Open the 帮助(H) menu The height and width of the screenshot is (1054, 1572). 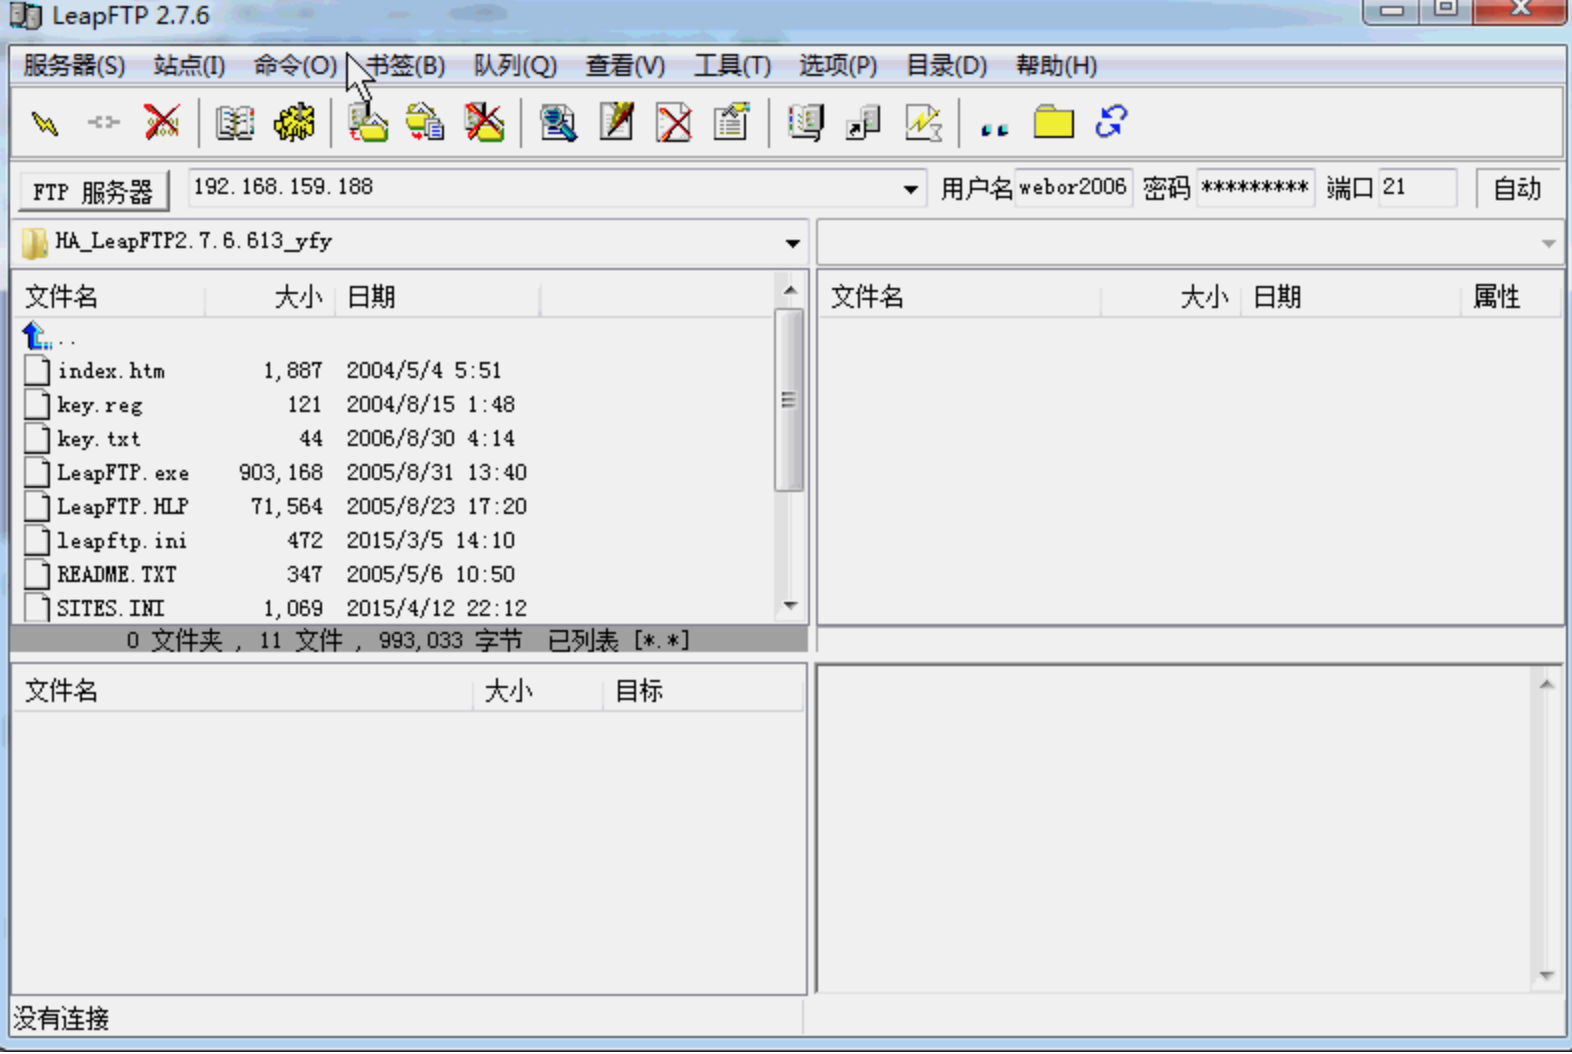(1056, 66)
